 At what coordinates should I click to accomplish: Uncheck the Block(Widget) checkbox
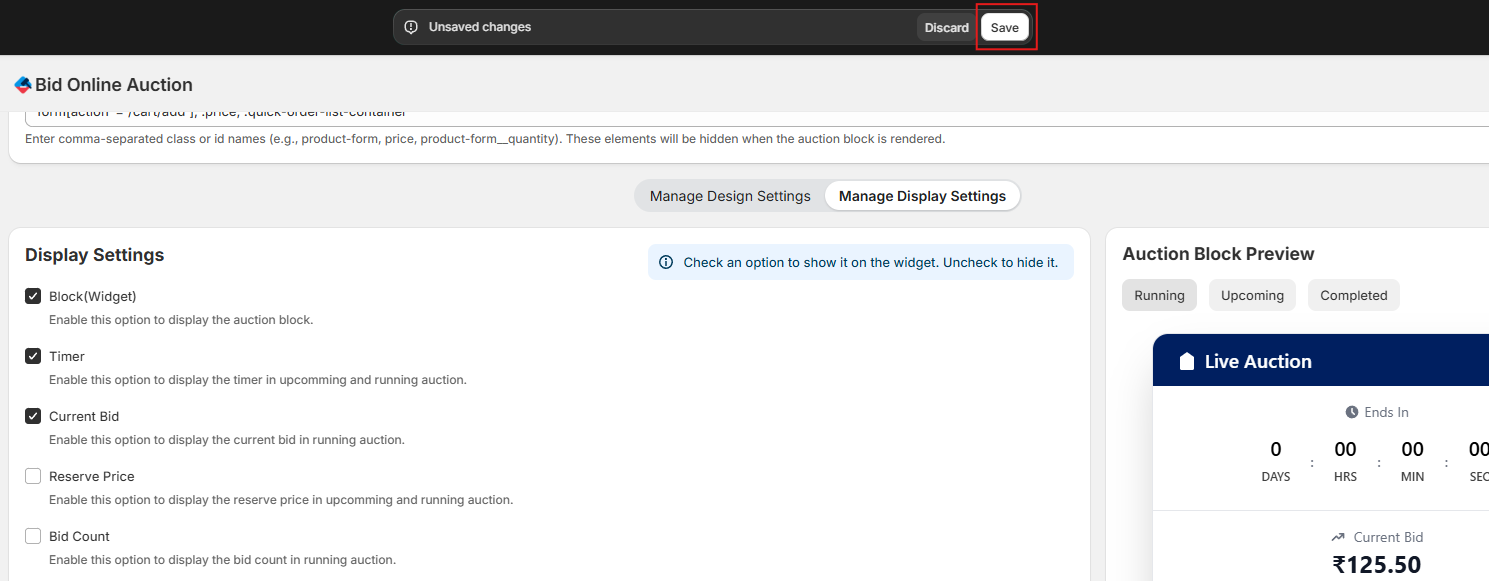[x=33, y=296]
